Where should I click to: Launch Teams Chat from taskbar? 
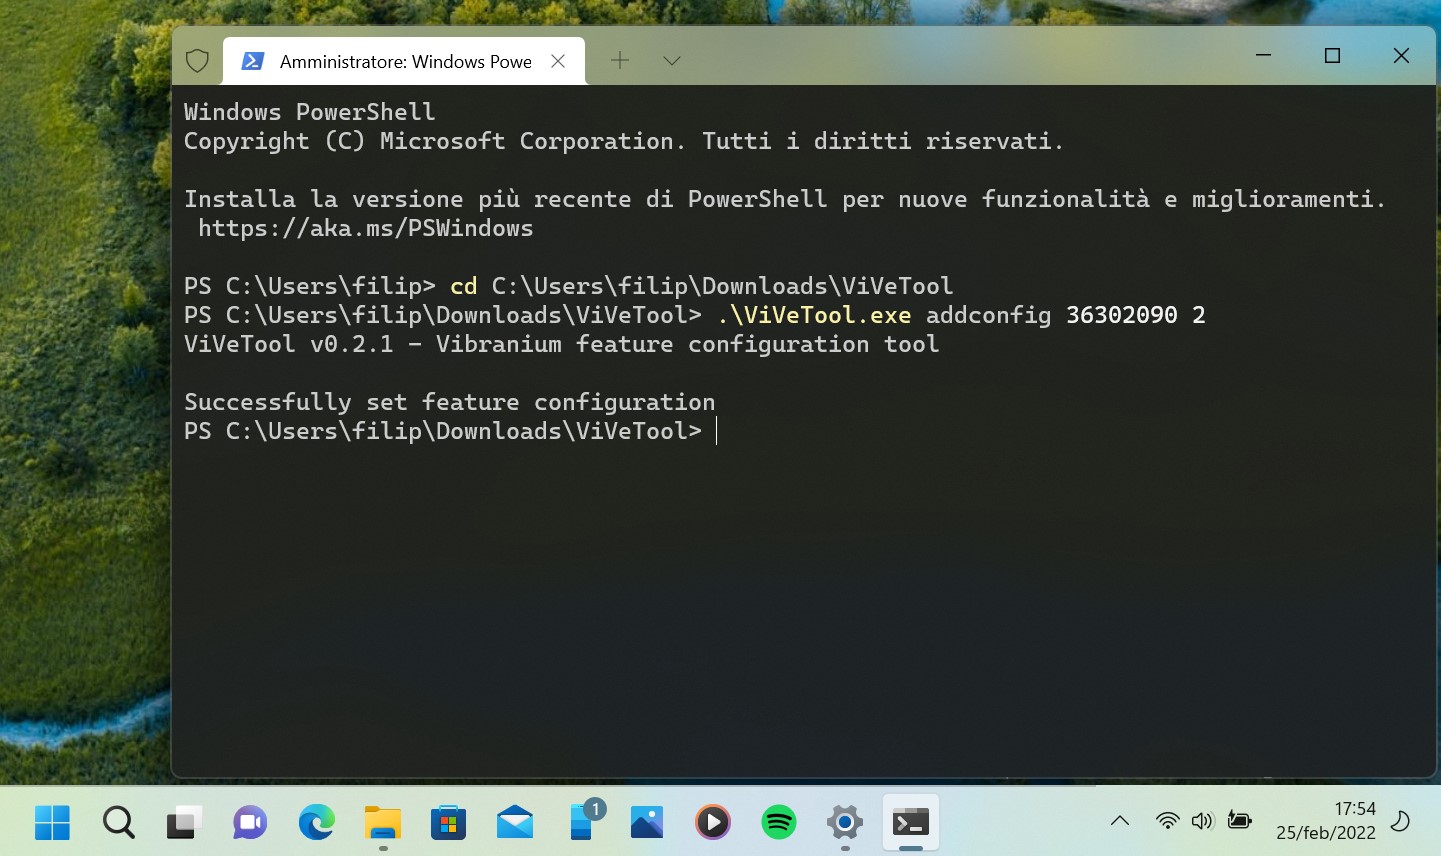coord(250,822)
